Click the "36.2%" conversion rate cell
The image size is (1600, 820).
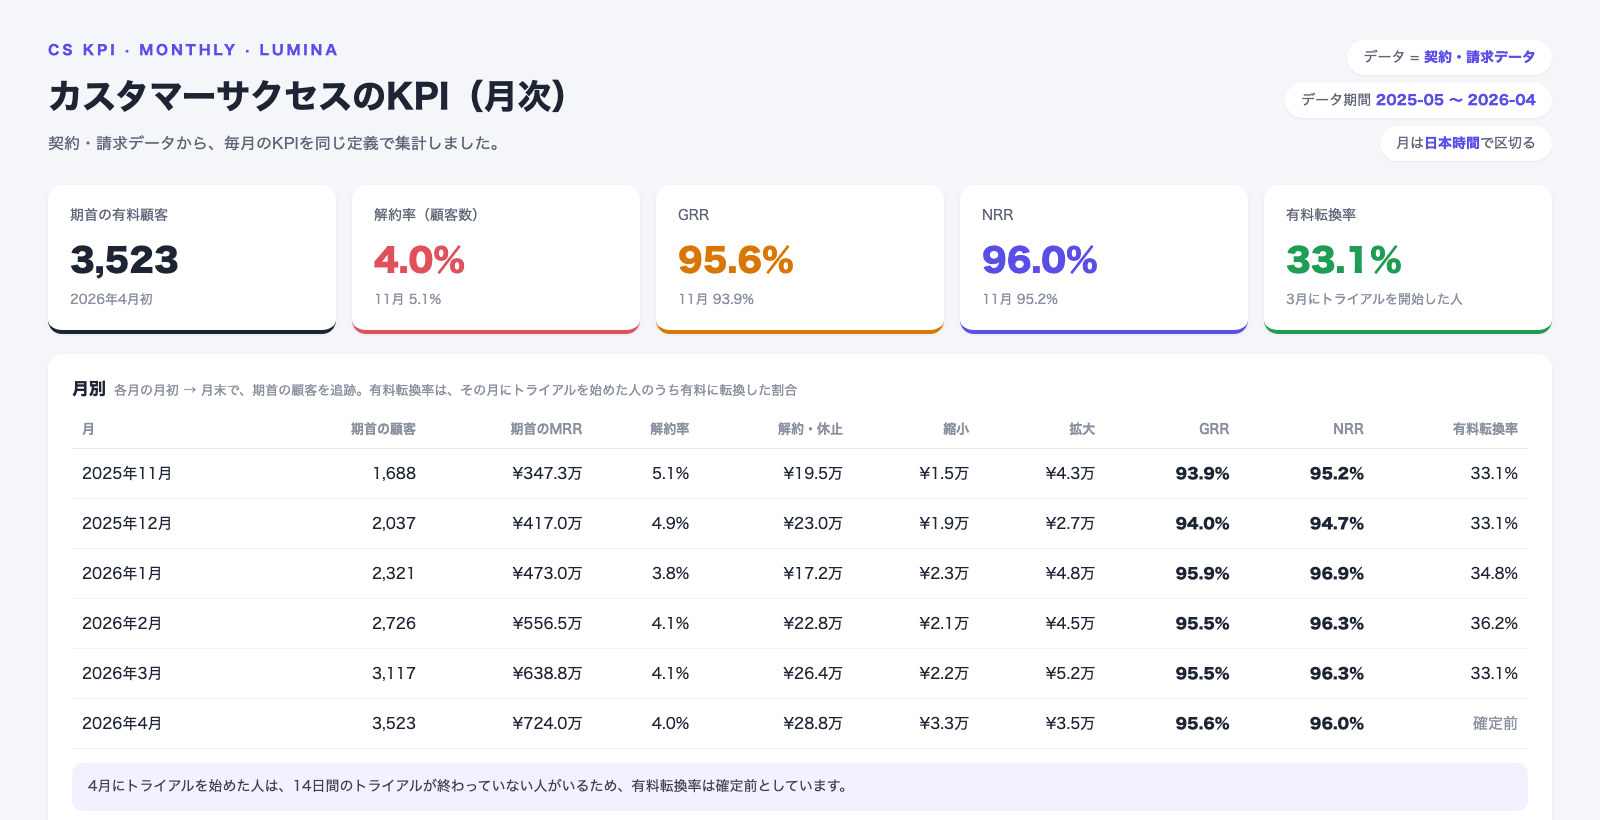point(1494,623)
